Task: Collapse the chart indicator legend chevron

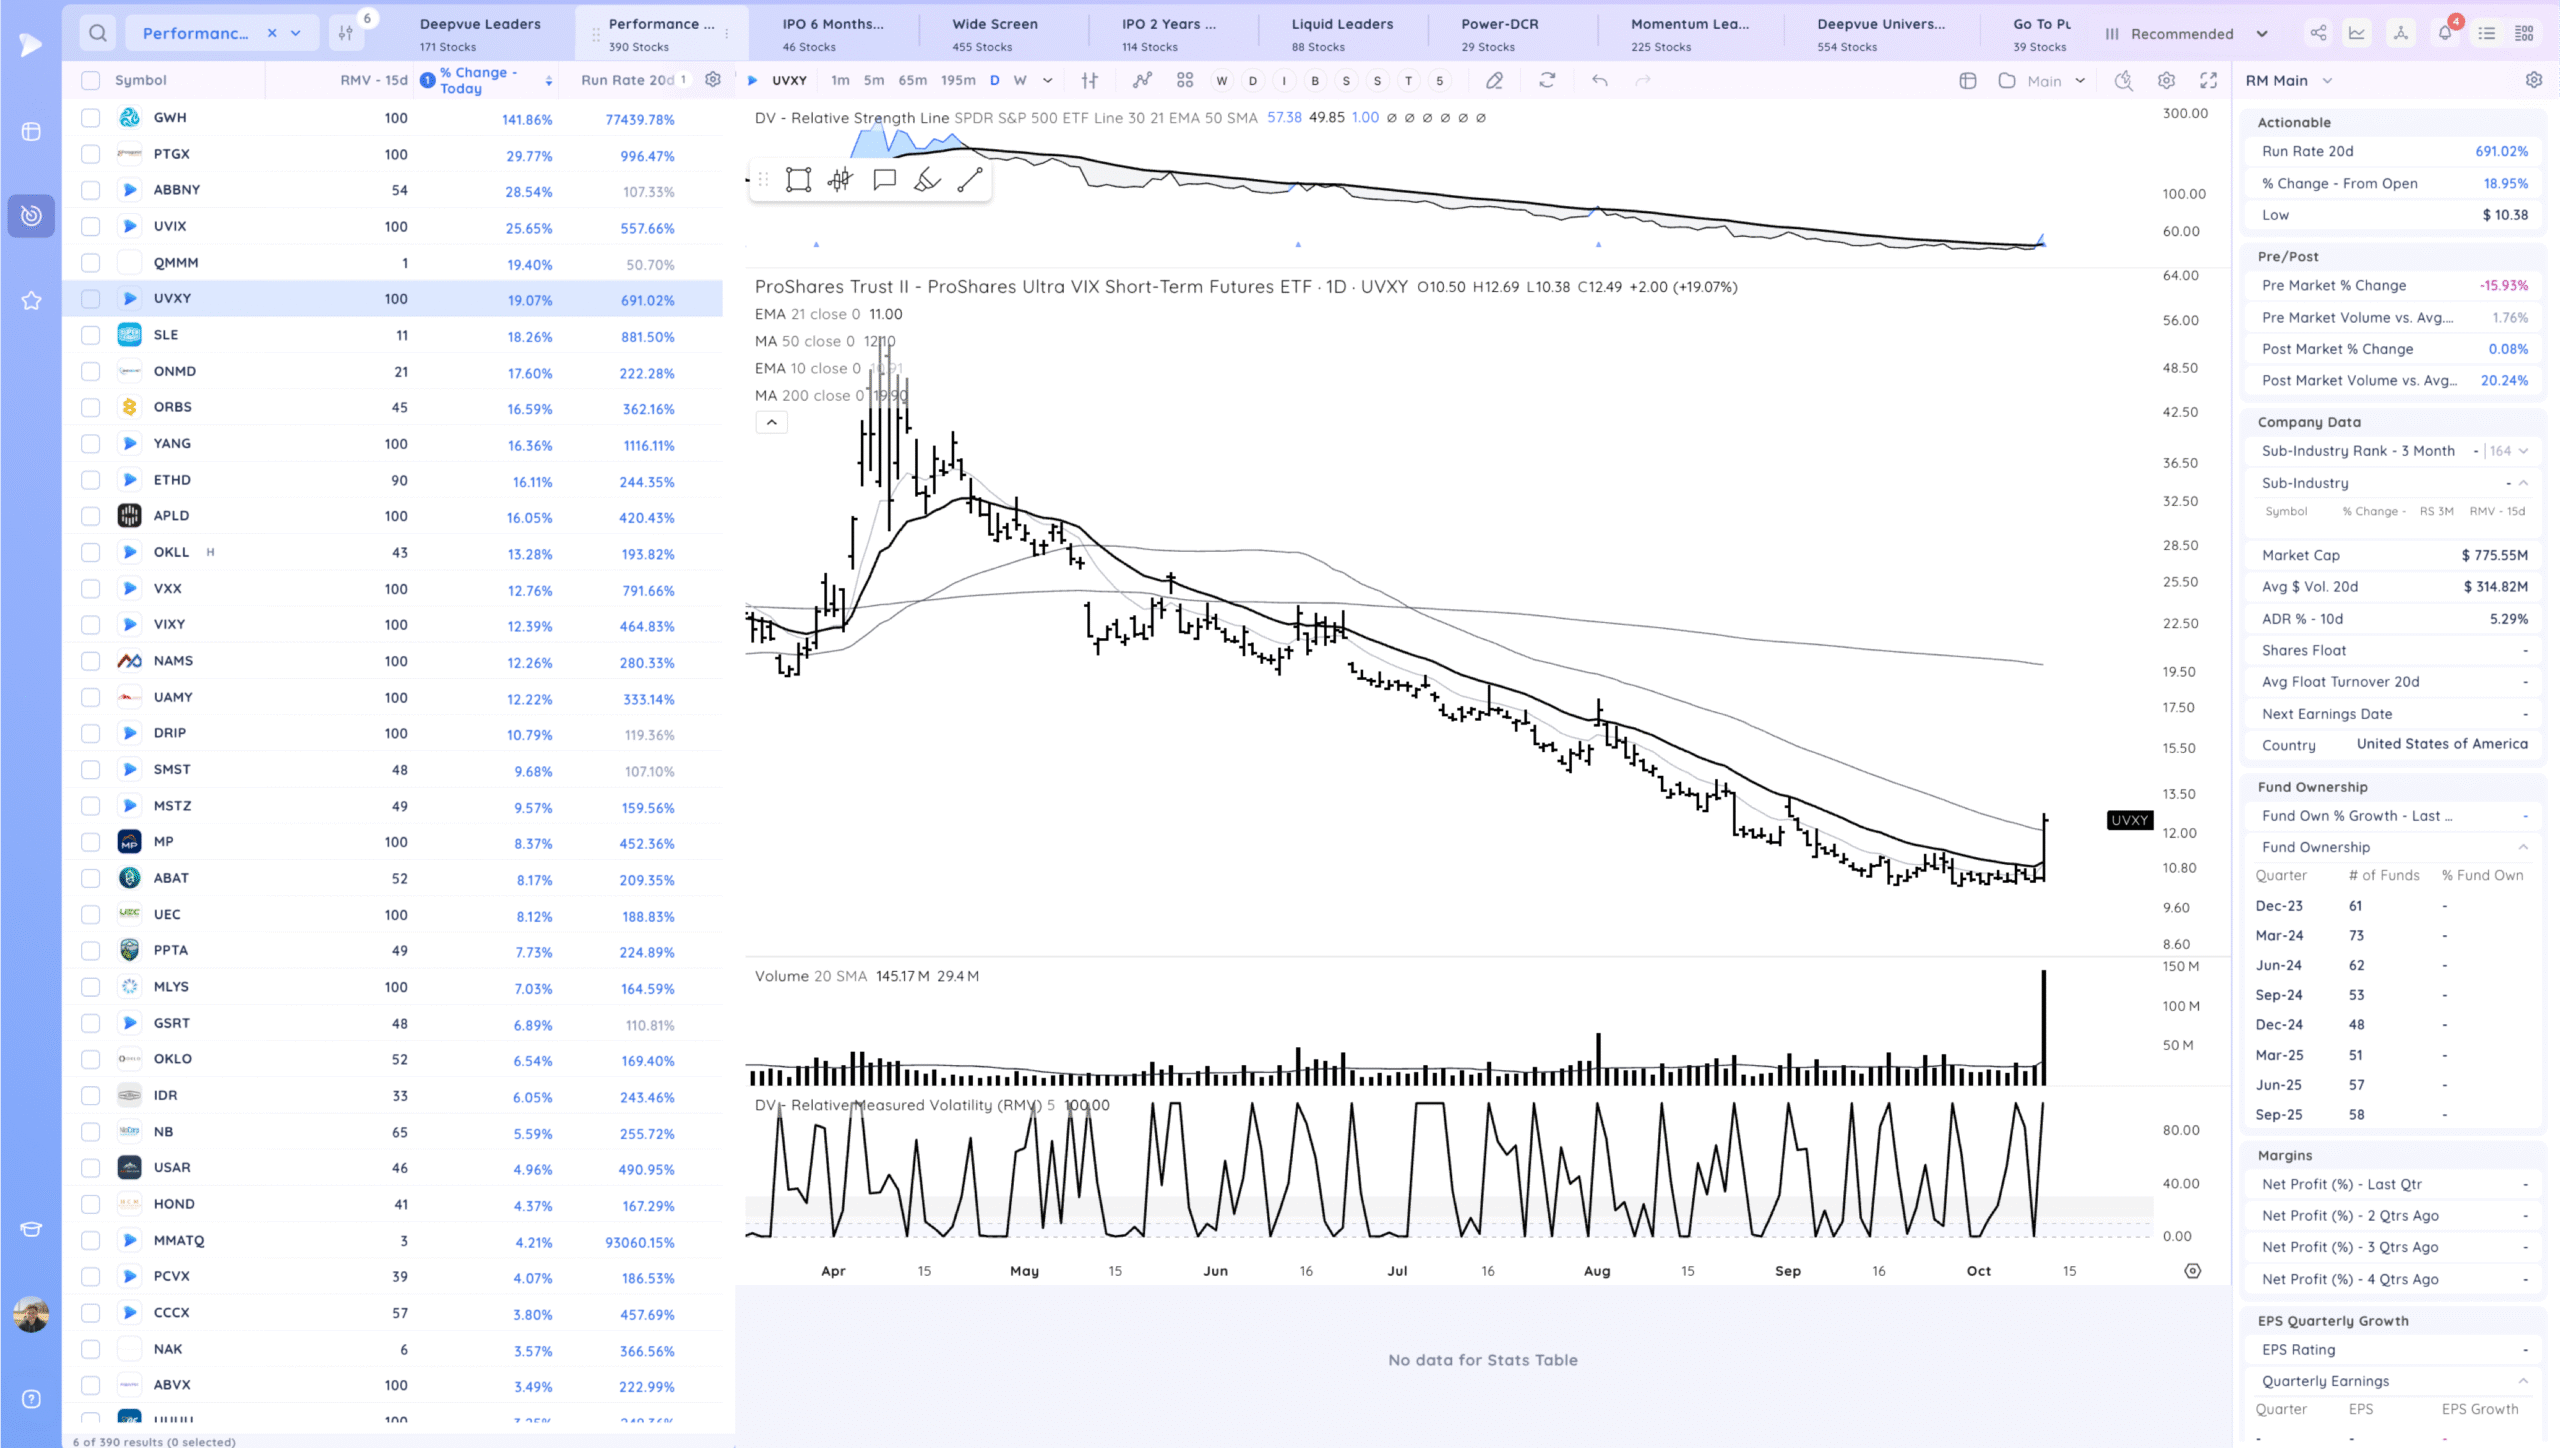Action: pyautogui.click(x=771, y=422)
